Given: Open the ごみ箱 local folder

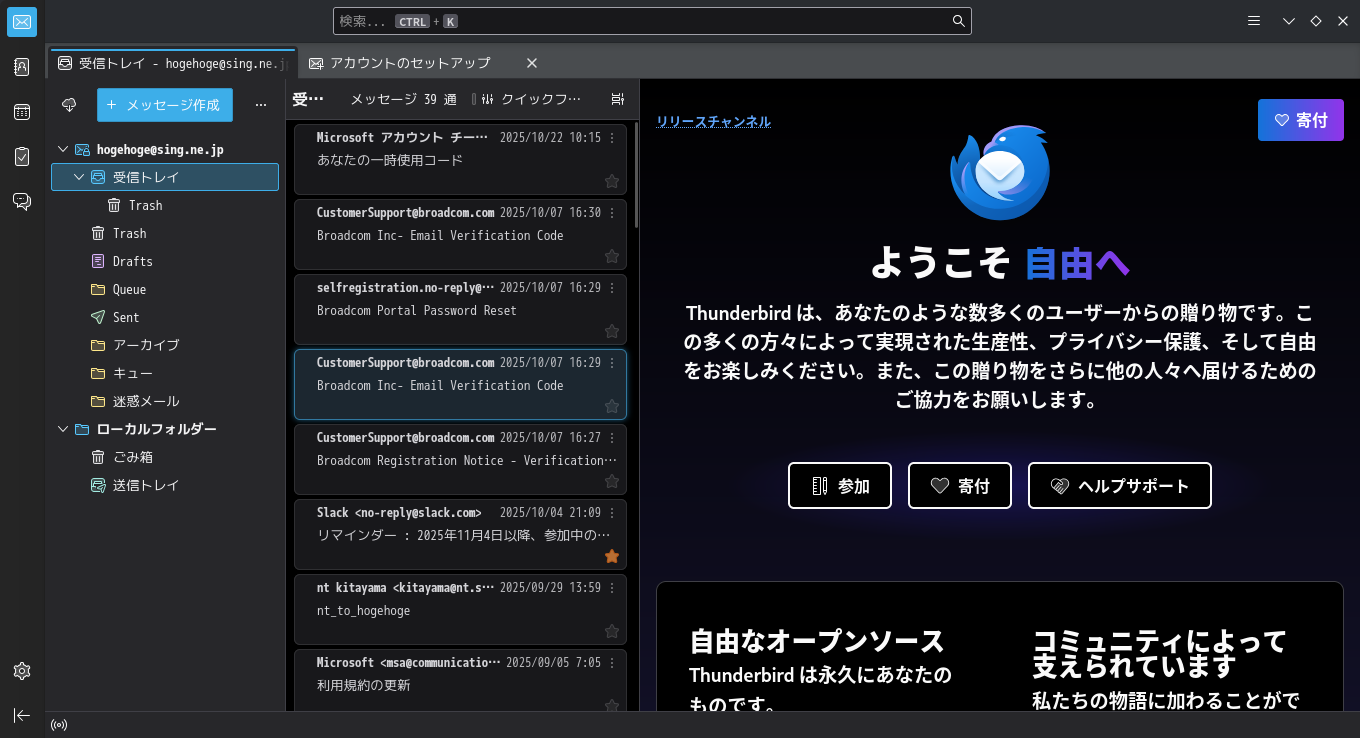Looking at the screenshot, I should coord(165,457).
